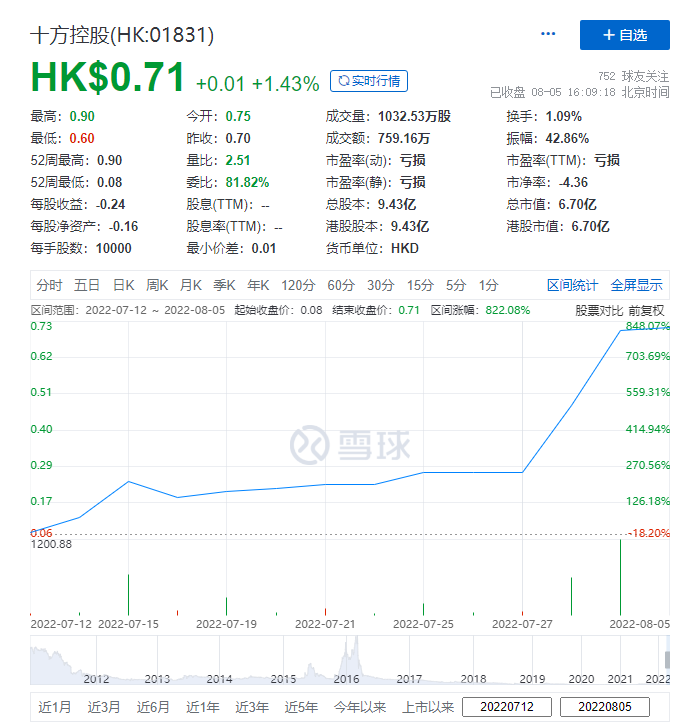Viewport: 686px width, 727px height.
Task: Click the end date field 20220805
Action: (605, 707)
